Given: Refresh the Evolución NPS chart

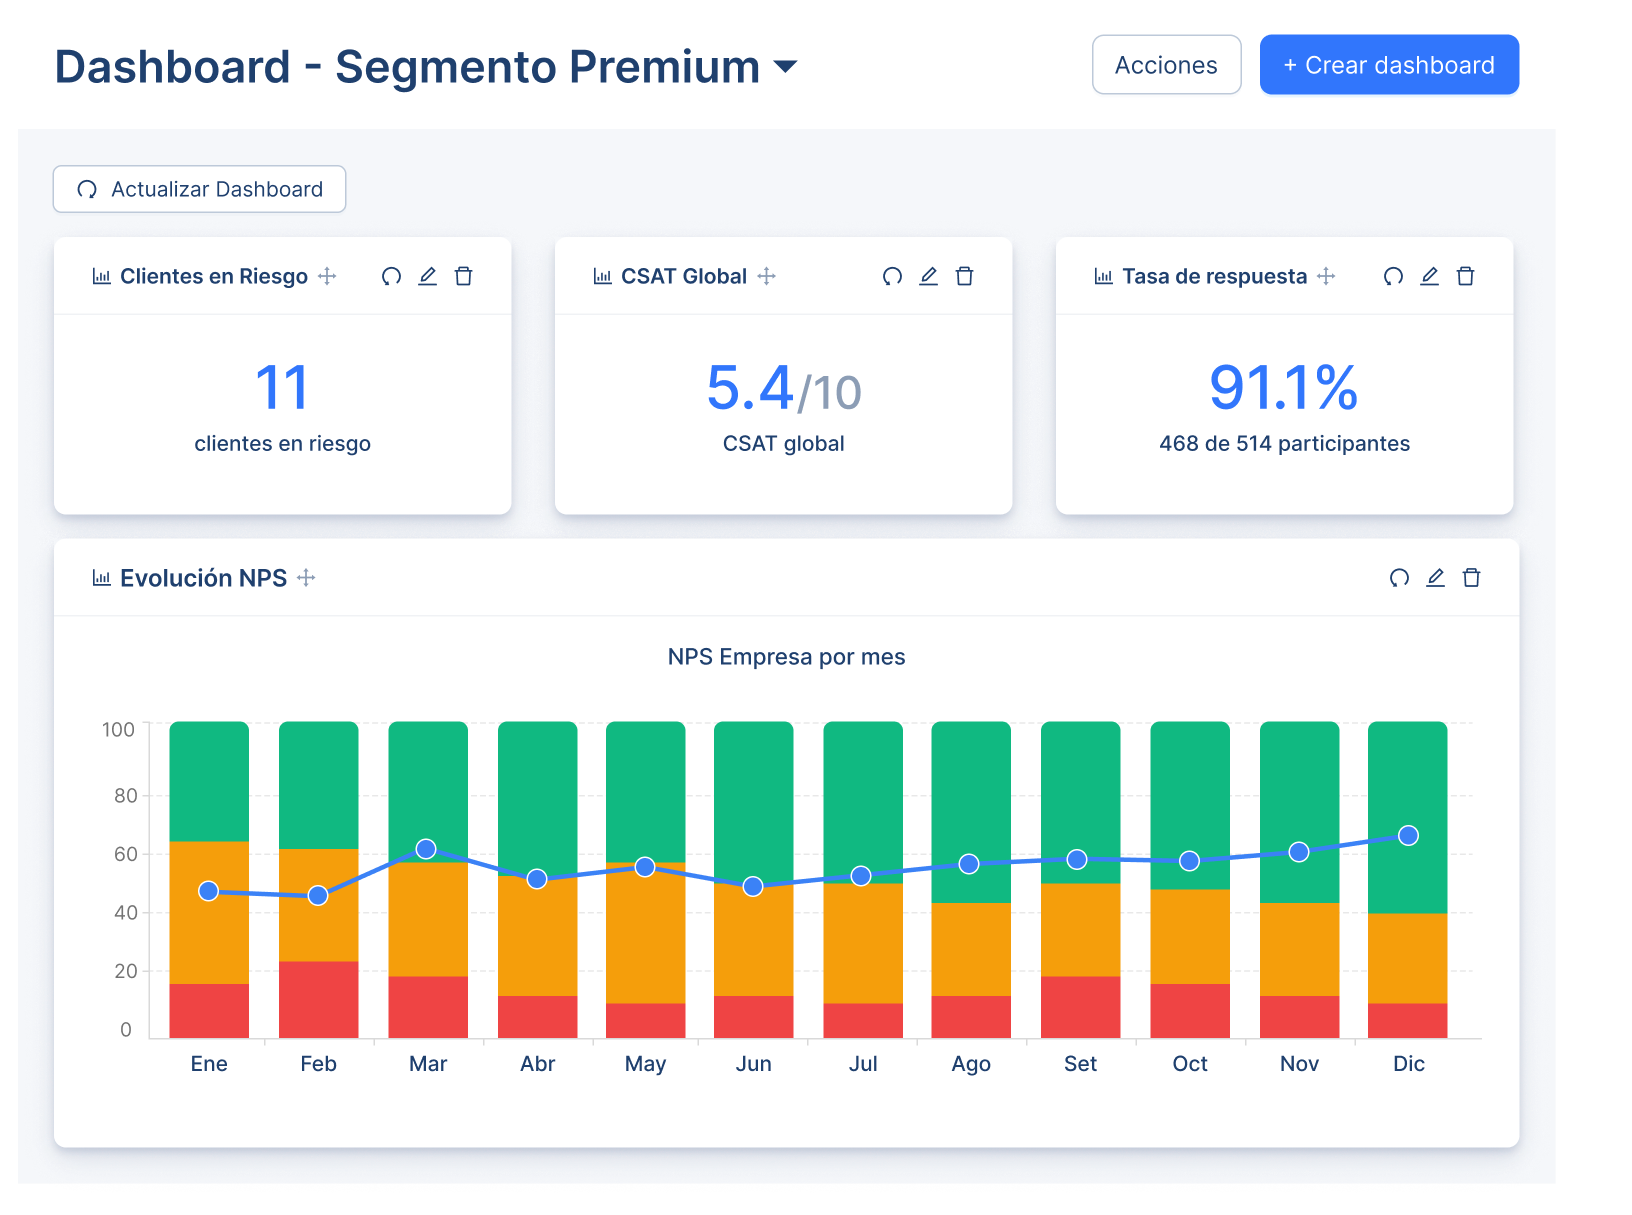Looking at the screenshot, I should point(1398,577).
